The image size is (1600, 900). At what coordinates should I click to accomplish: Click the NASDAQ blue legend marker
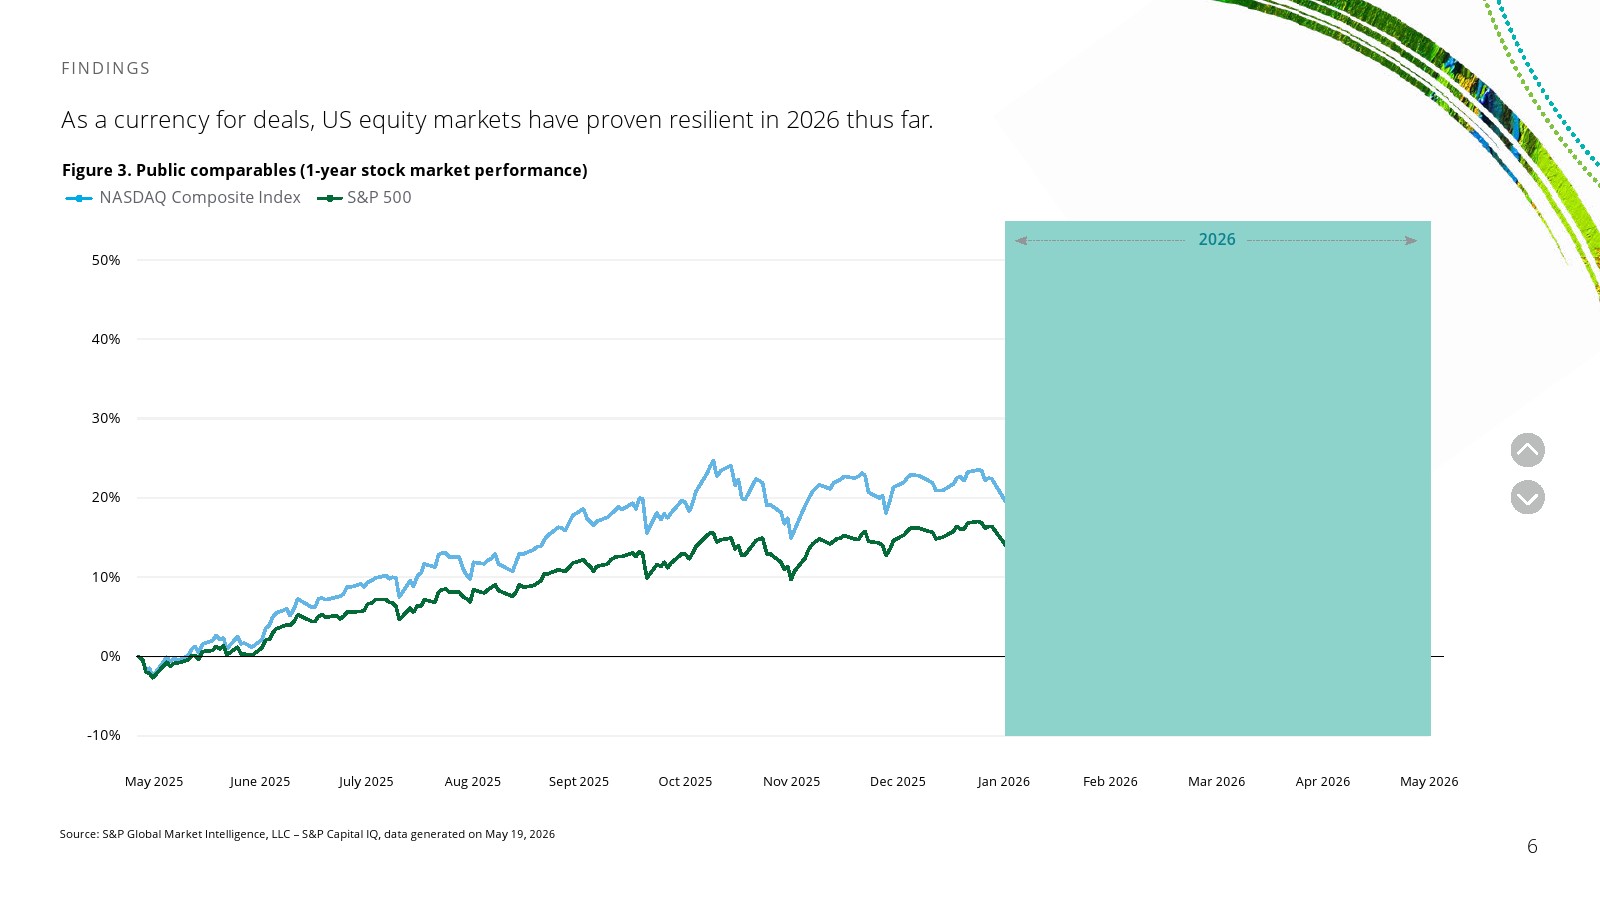(79, 198)
